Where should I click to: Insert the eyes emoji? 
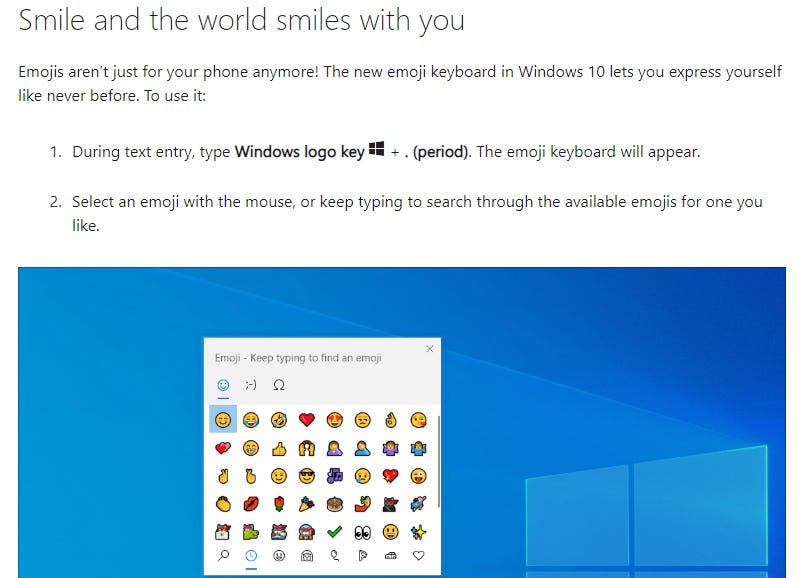pos(363,532)
